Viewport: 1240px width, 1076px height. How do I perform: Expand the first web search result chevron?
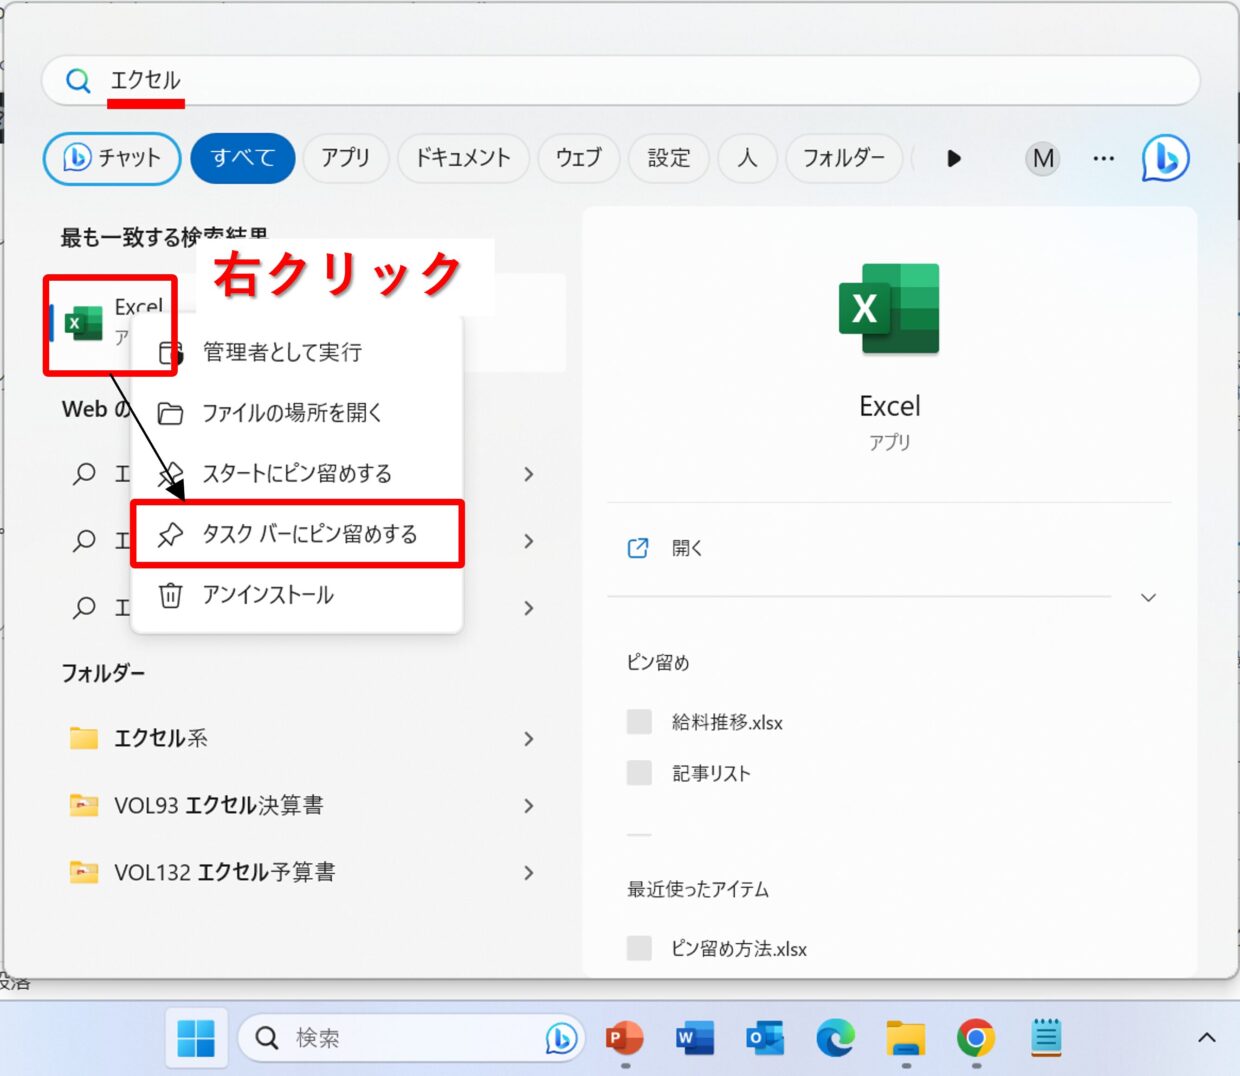[x=529, y=474]
